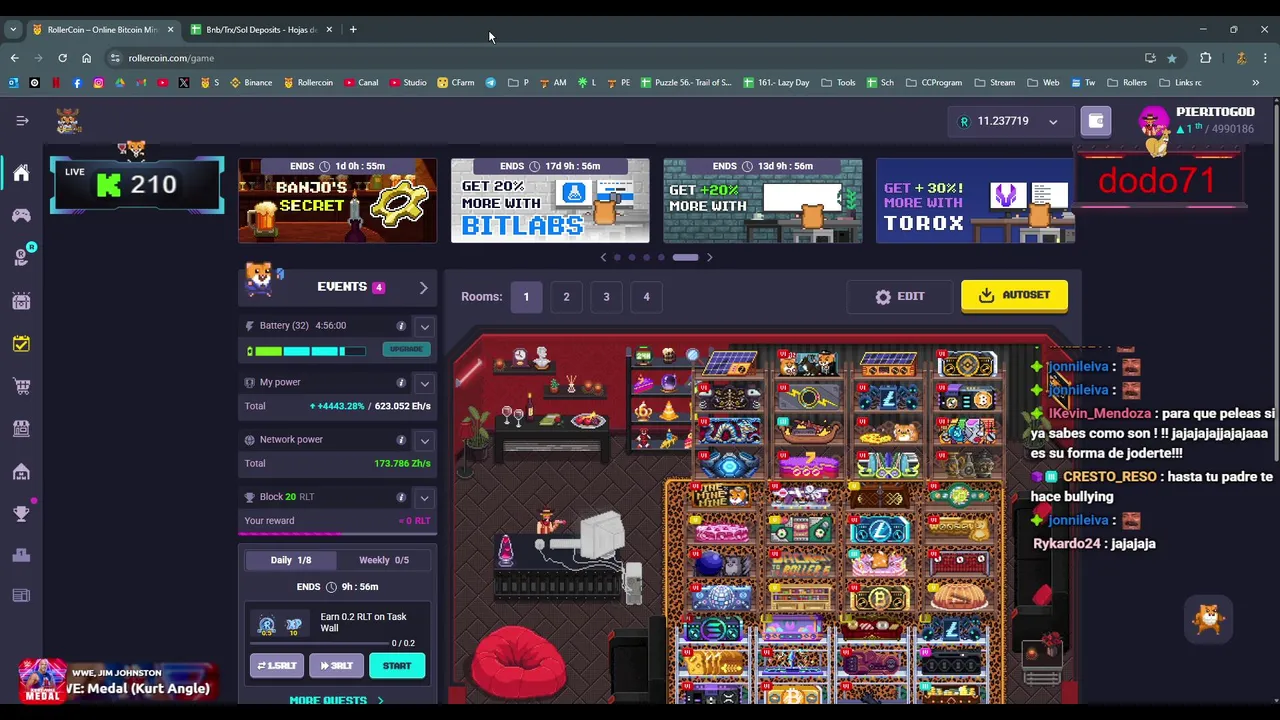
Task: Open the yellow checklist calendar icon in sidebar
Action: point(21,344)
